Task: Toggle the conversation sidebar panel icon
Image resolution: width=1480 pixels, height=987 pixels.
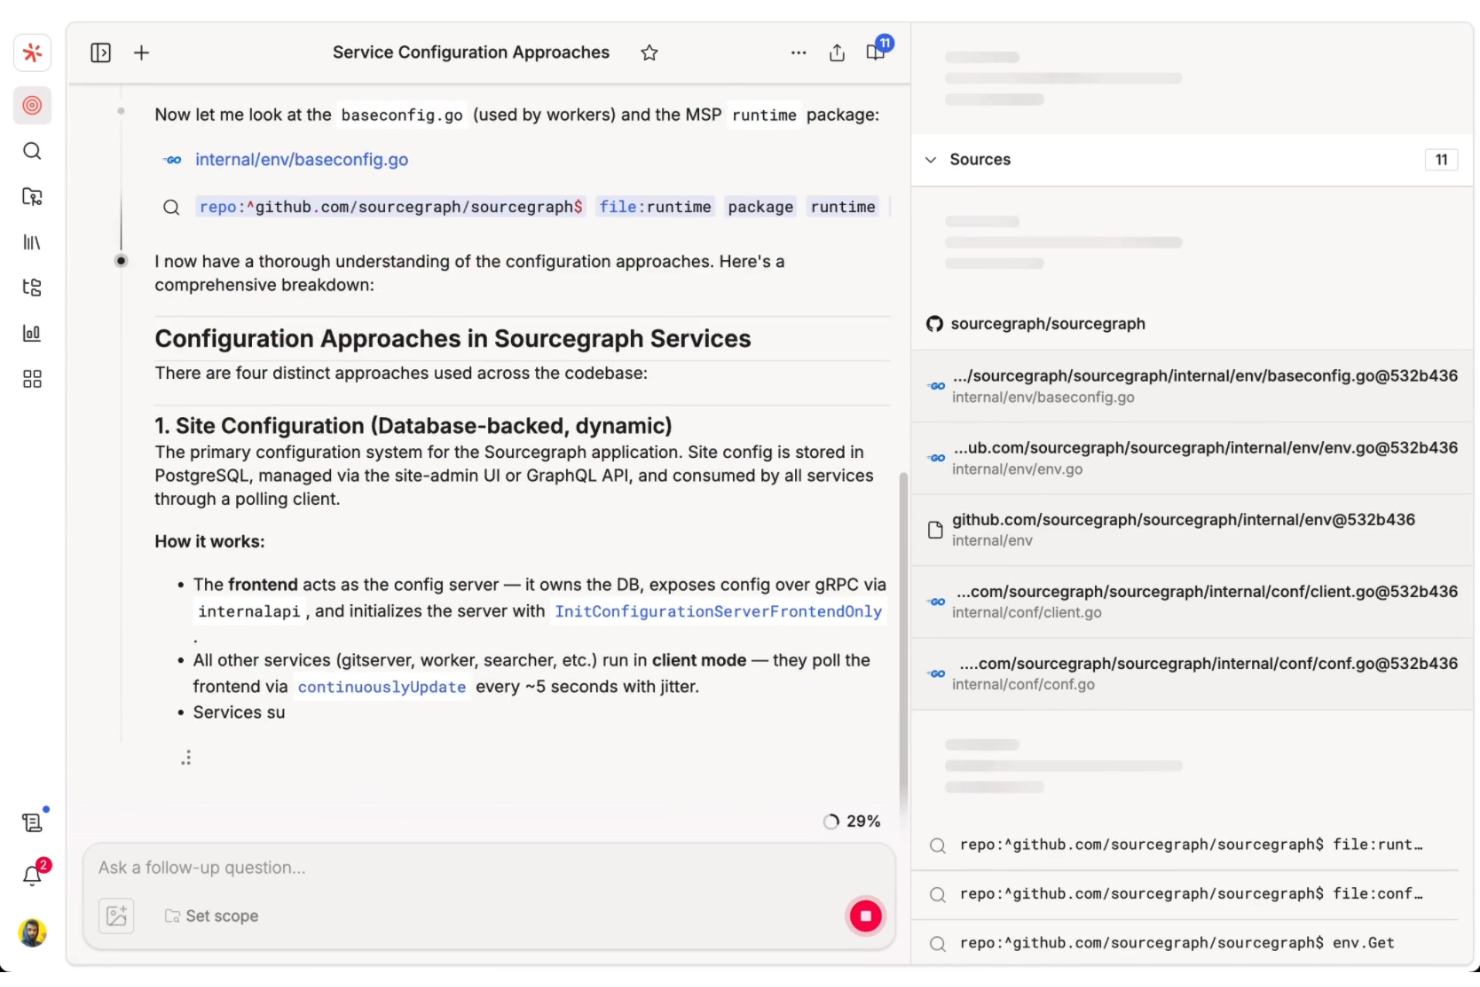Action: point(101,53)
